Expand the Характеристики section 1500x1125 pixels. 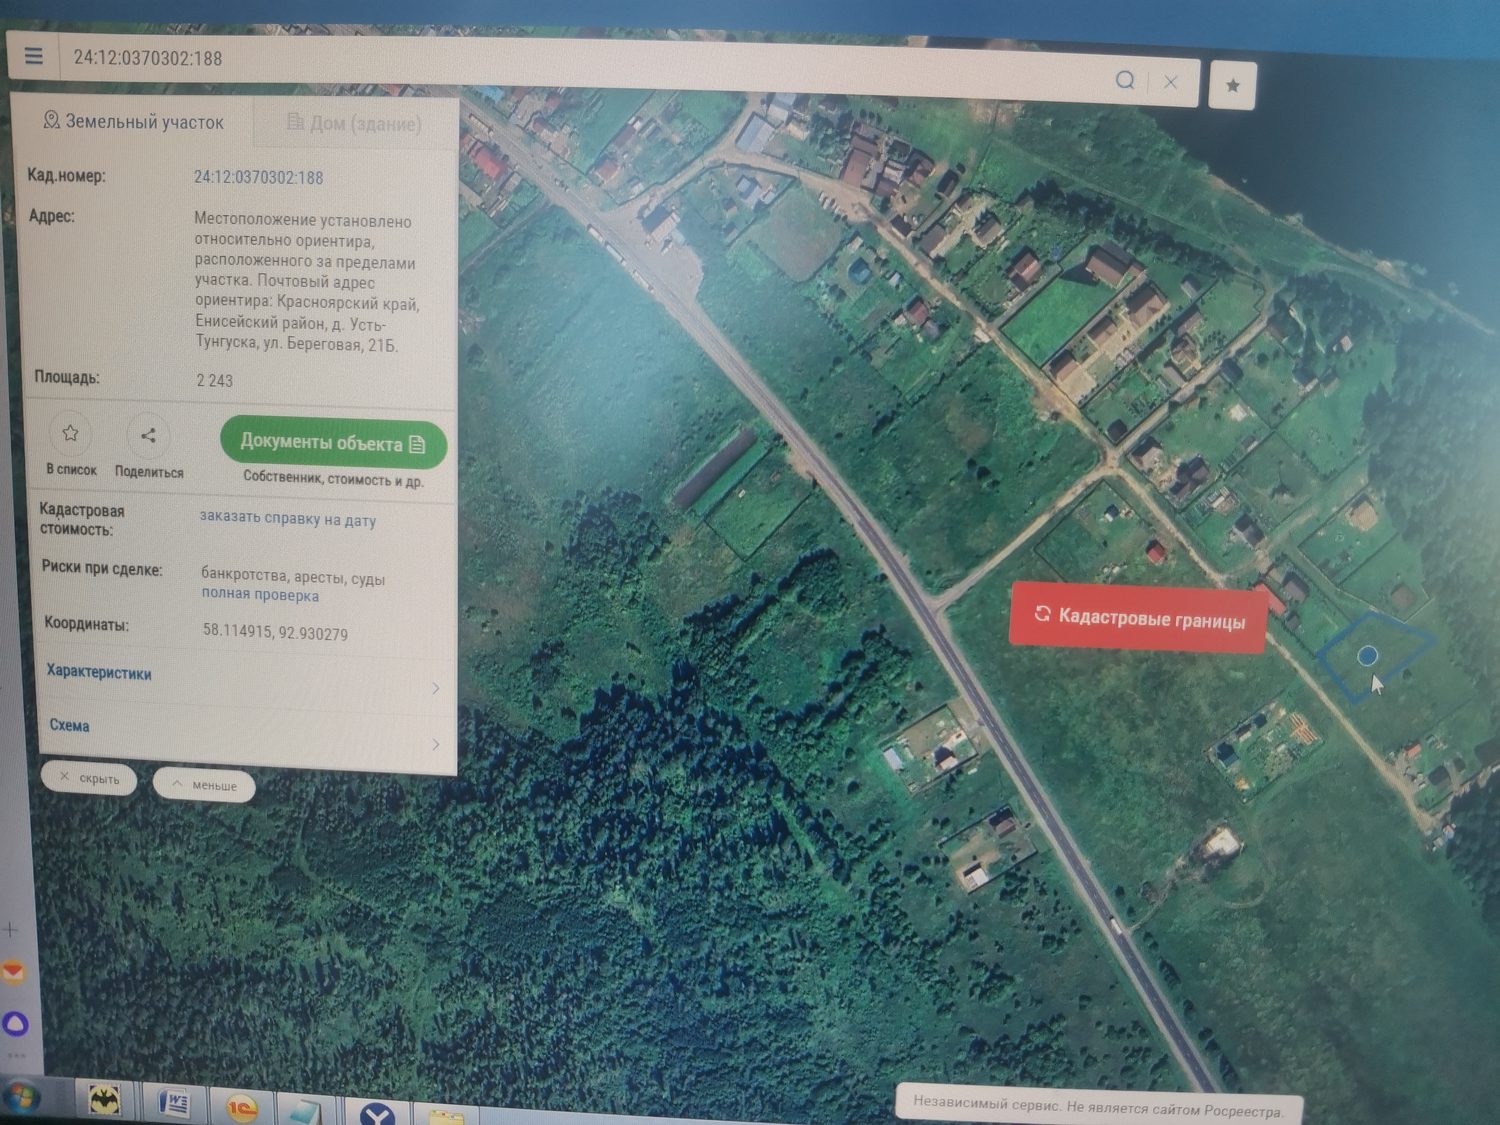point(242,678)
